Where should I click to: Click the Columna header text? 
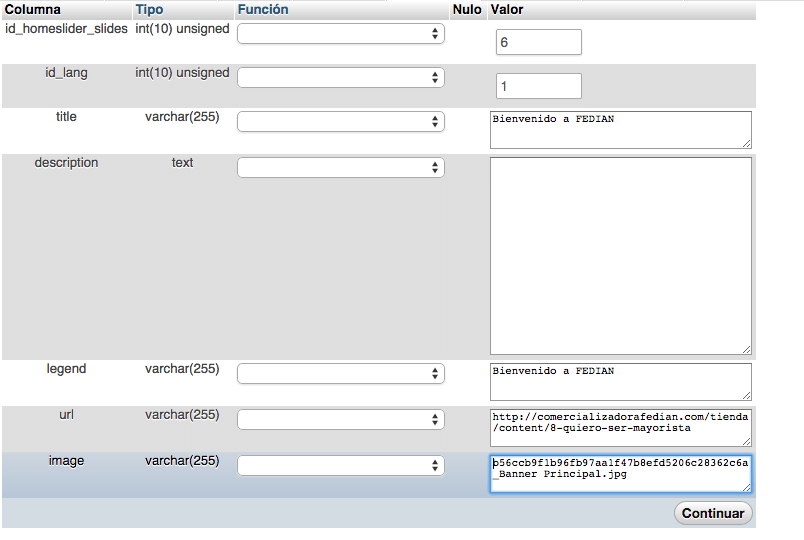(33, 10)
